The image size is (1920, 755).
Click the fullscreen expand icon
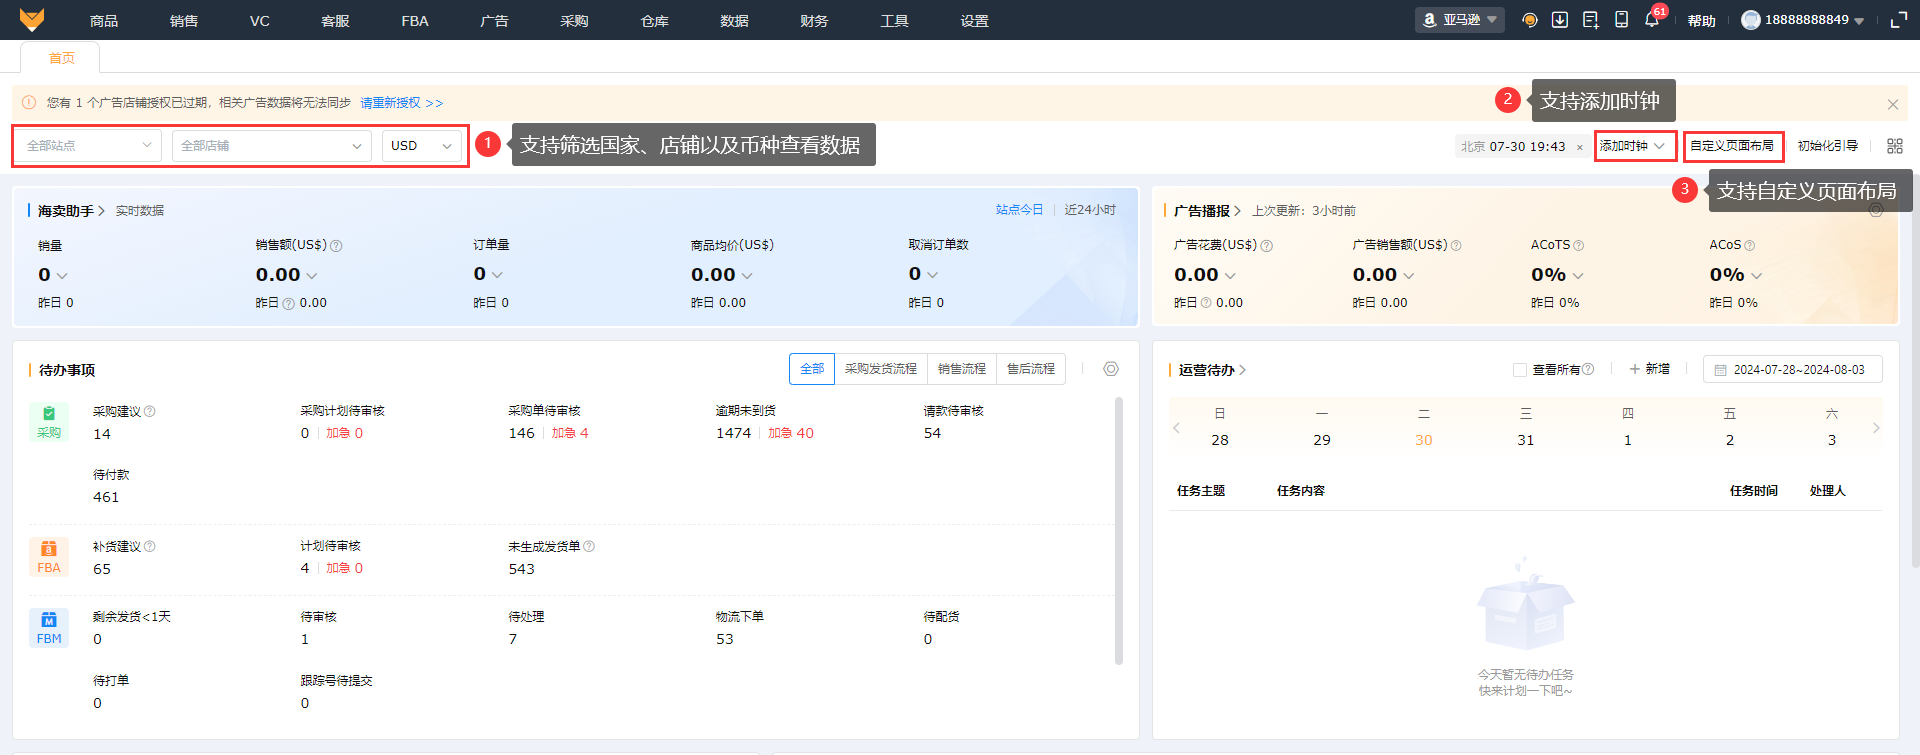click(1898, 20)
